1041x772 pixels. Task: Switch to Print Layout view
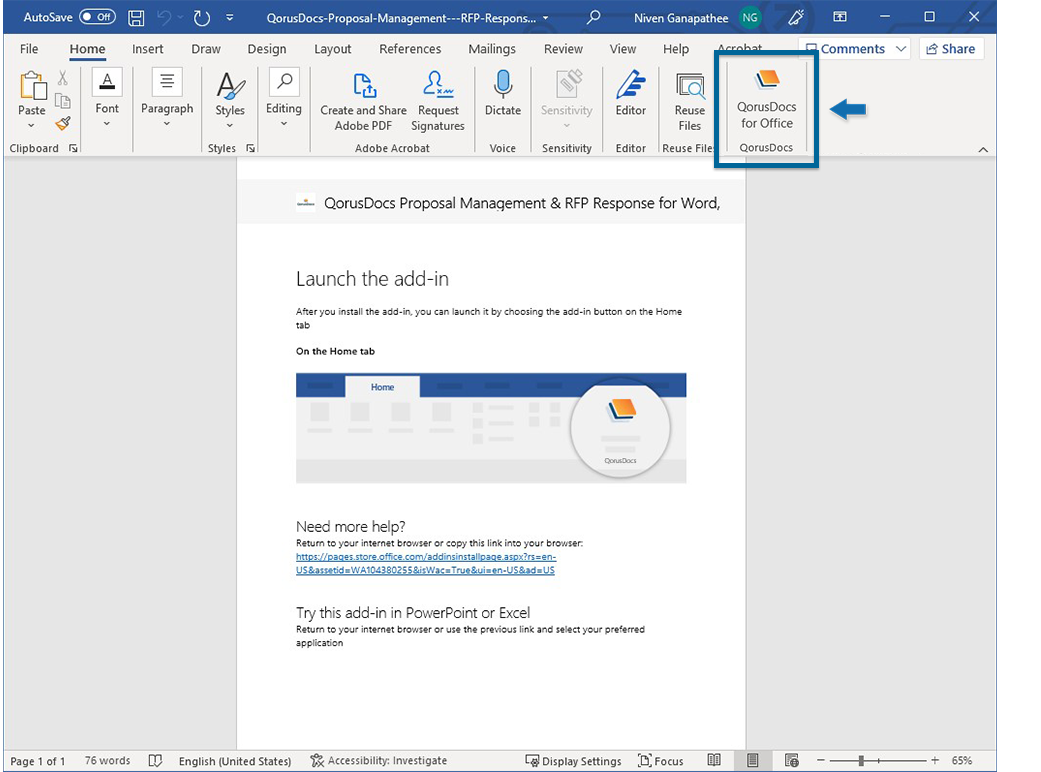tap(753, 761)
